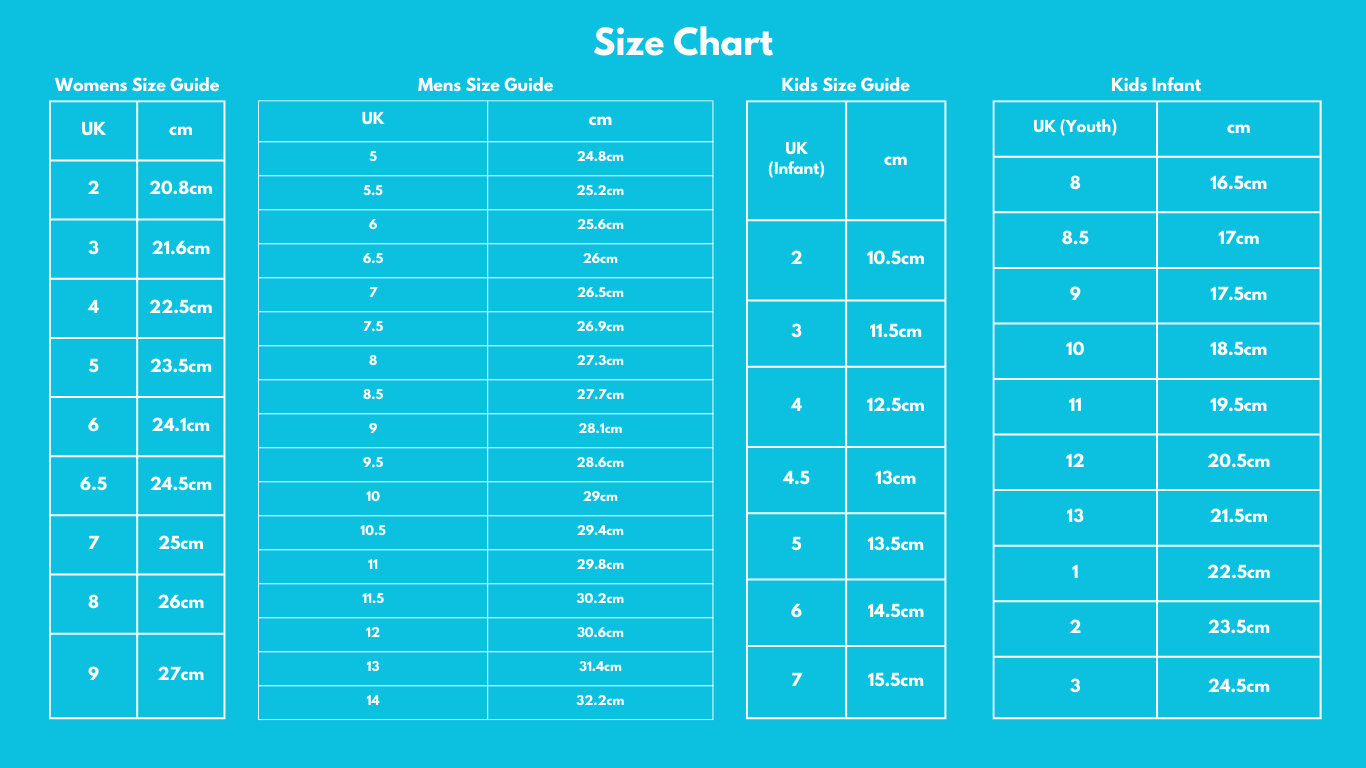Click the 10.5cm cell in Kids table
This screenshot has height=768, width=1366.
tap(895, 258)
